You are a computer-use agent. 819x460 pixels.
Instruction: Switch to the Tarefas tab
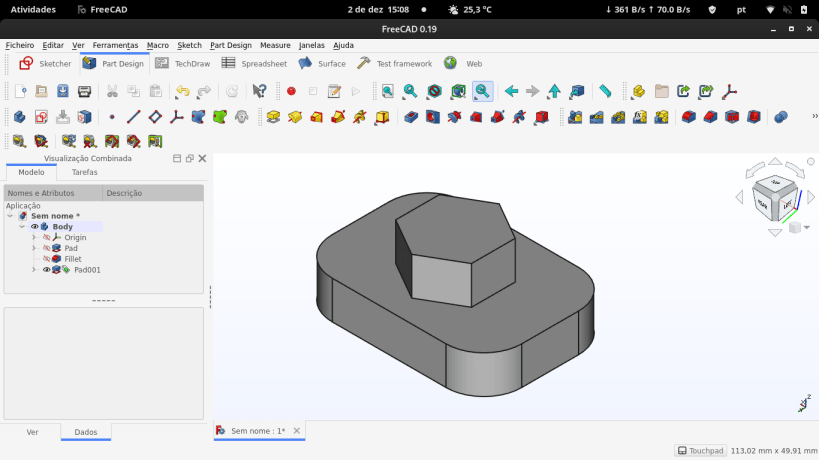point(85,172)
